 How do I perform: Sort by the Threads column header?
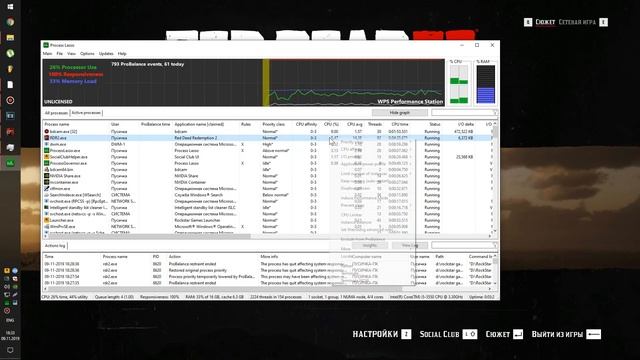click(x=375, y=124)
